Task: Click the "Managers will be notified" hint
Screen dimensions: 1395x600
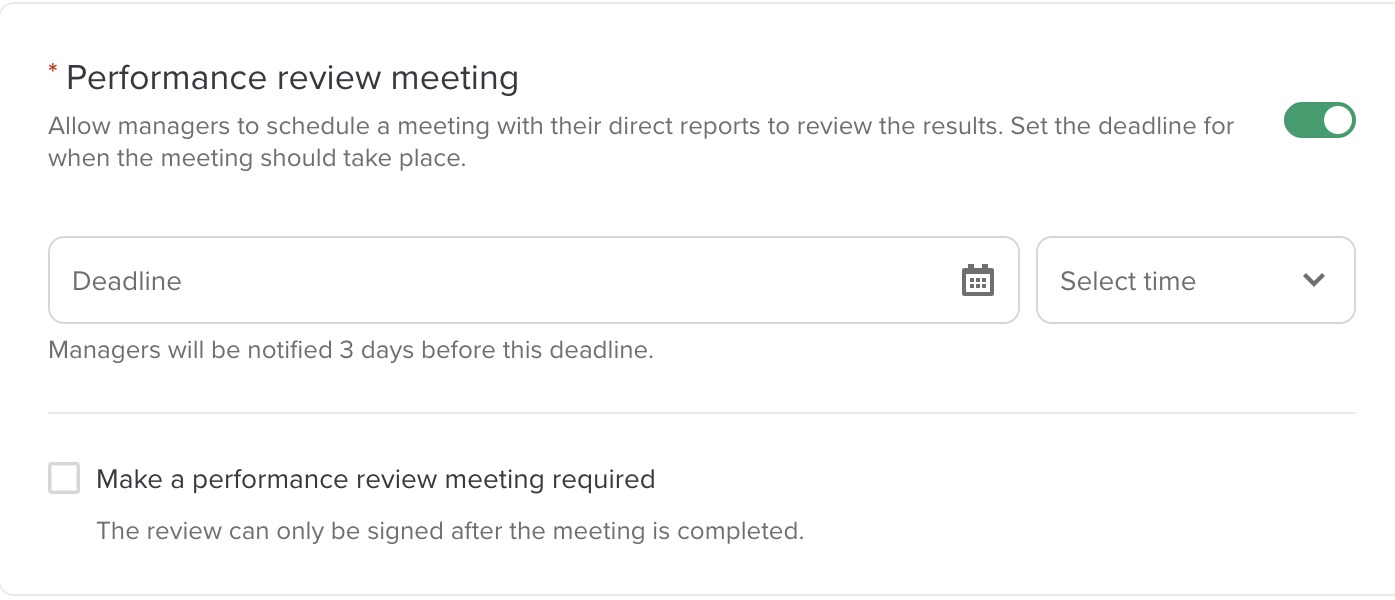Action: click(350, 351)
